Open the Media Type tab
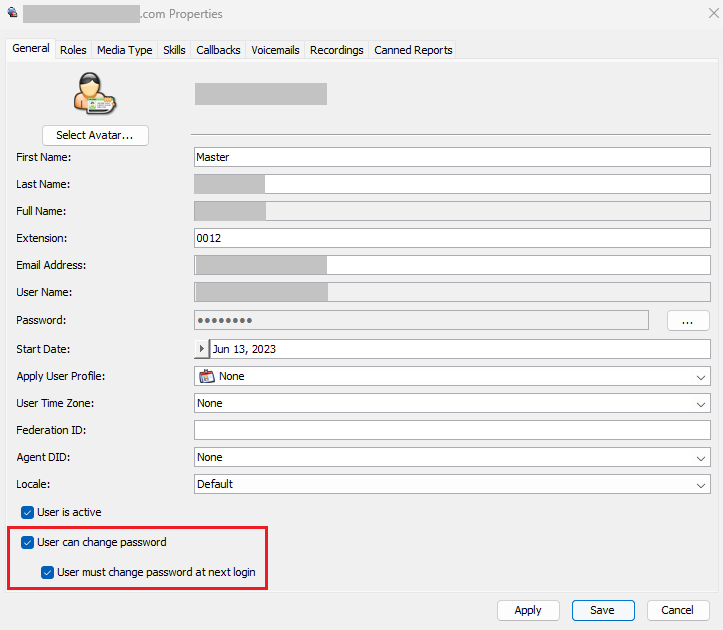Screen dimensions: 723x630 (x=124, y=50)
